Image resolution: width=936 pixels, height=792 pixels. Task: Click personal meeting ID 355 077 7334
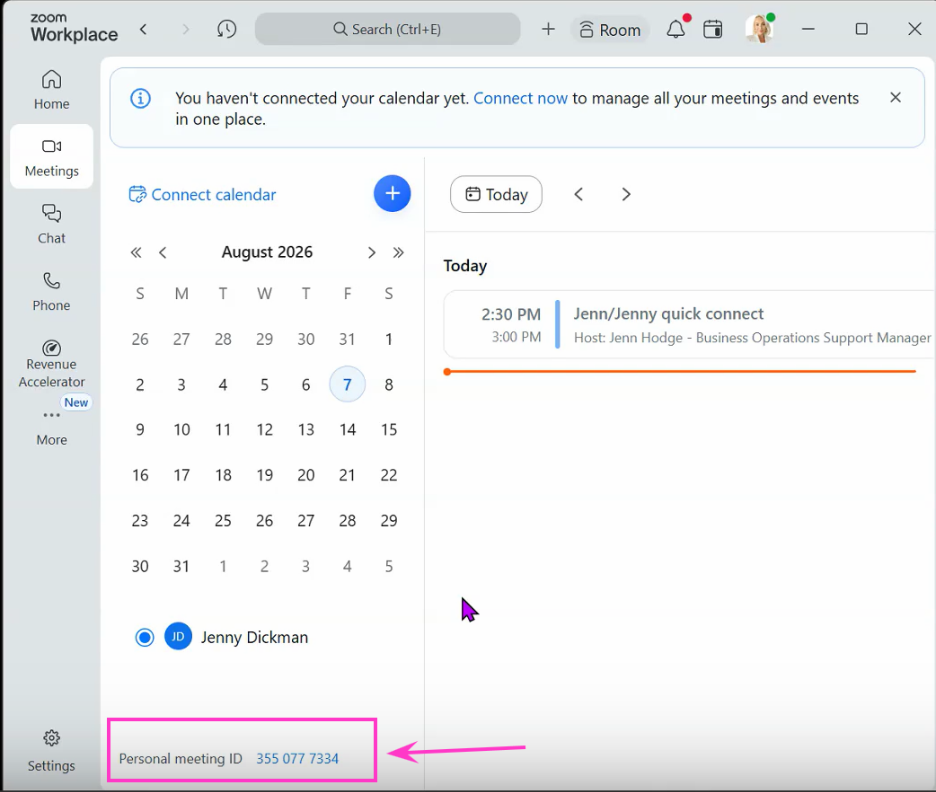coord(297,759)
